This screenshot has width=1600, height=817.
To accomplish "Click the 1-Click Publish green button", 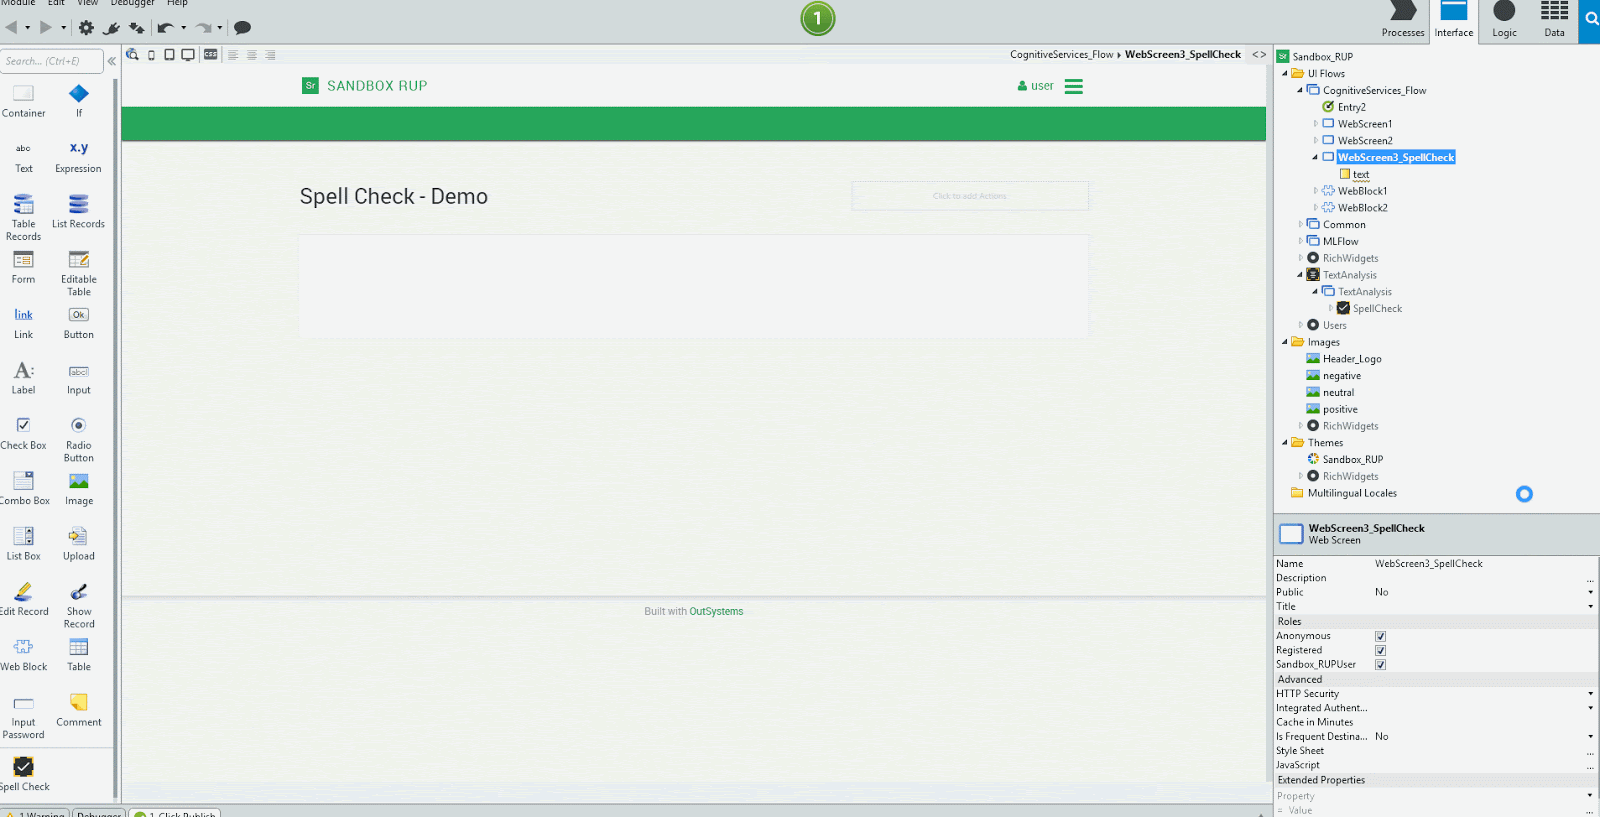I will tap(817, 18).
